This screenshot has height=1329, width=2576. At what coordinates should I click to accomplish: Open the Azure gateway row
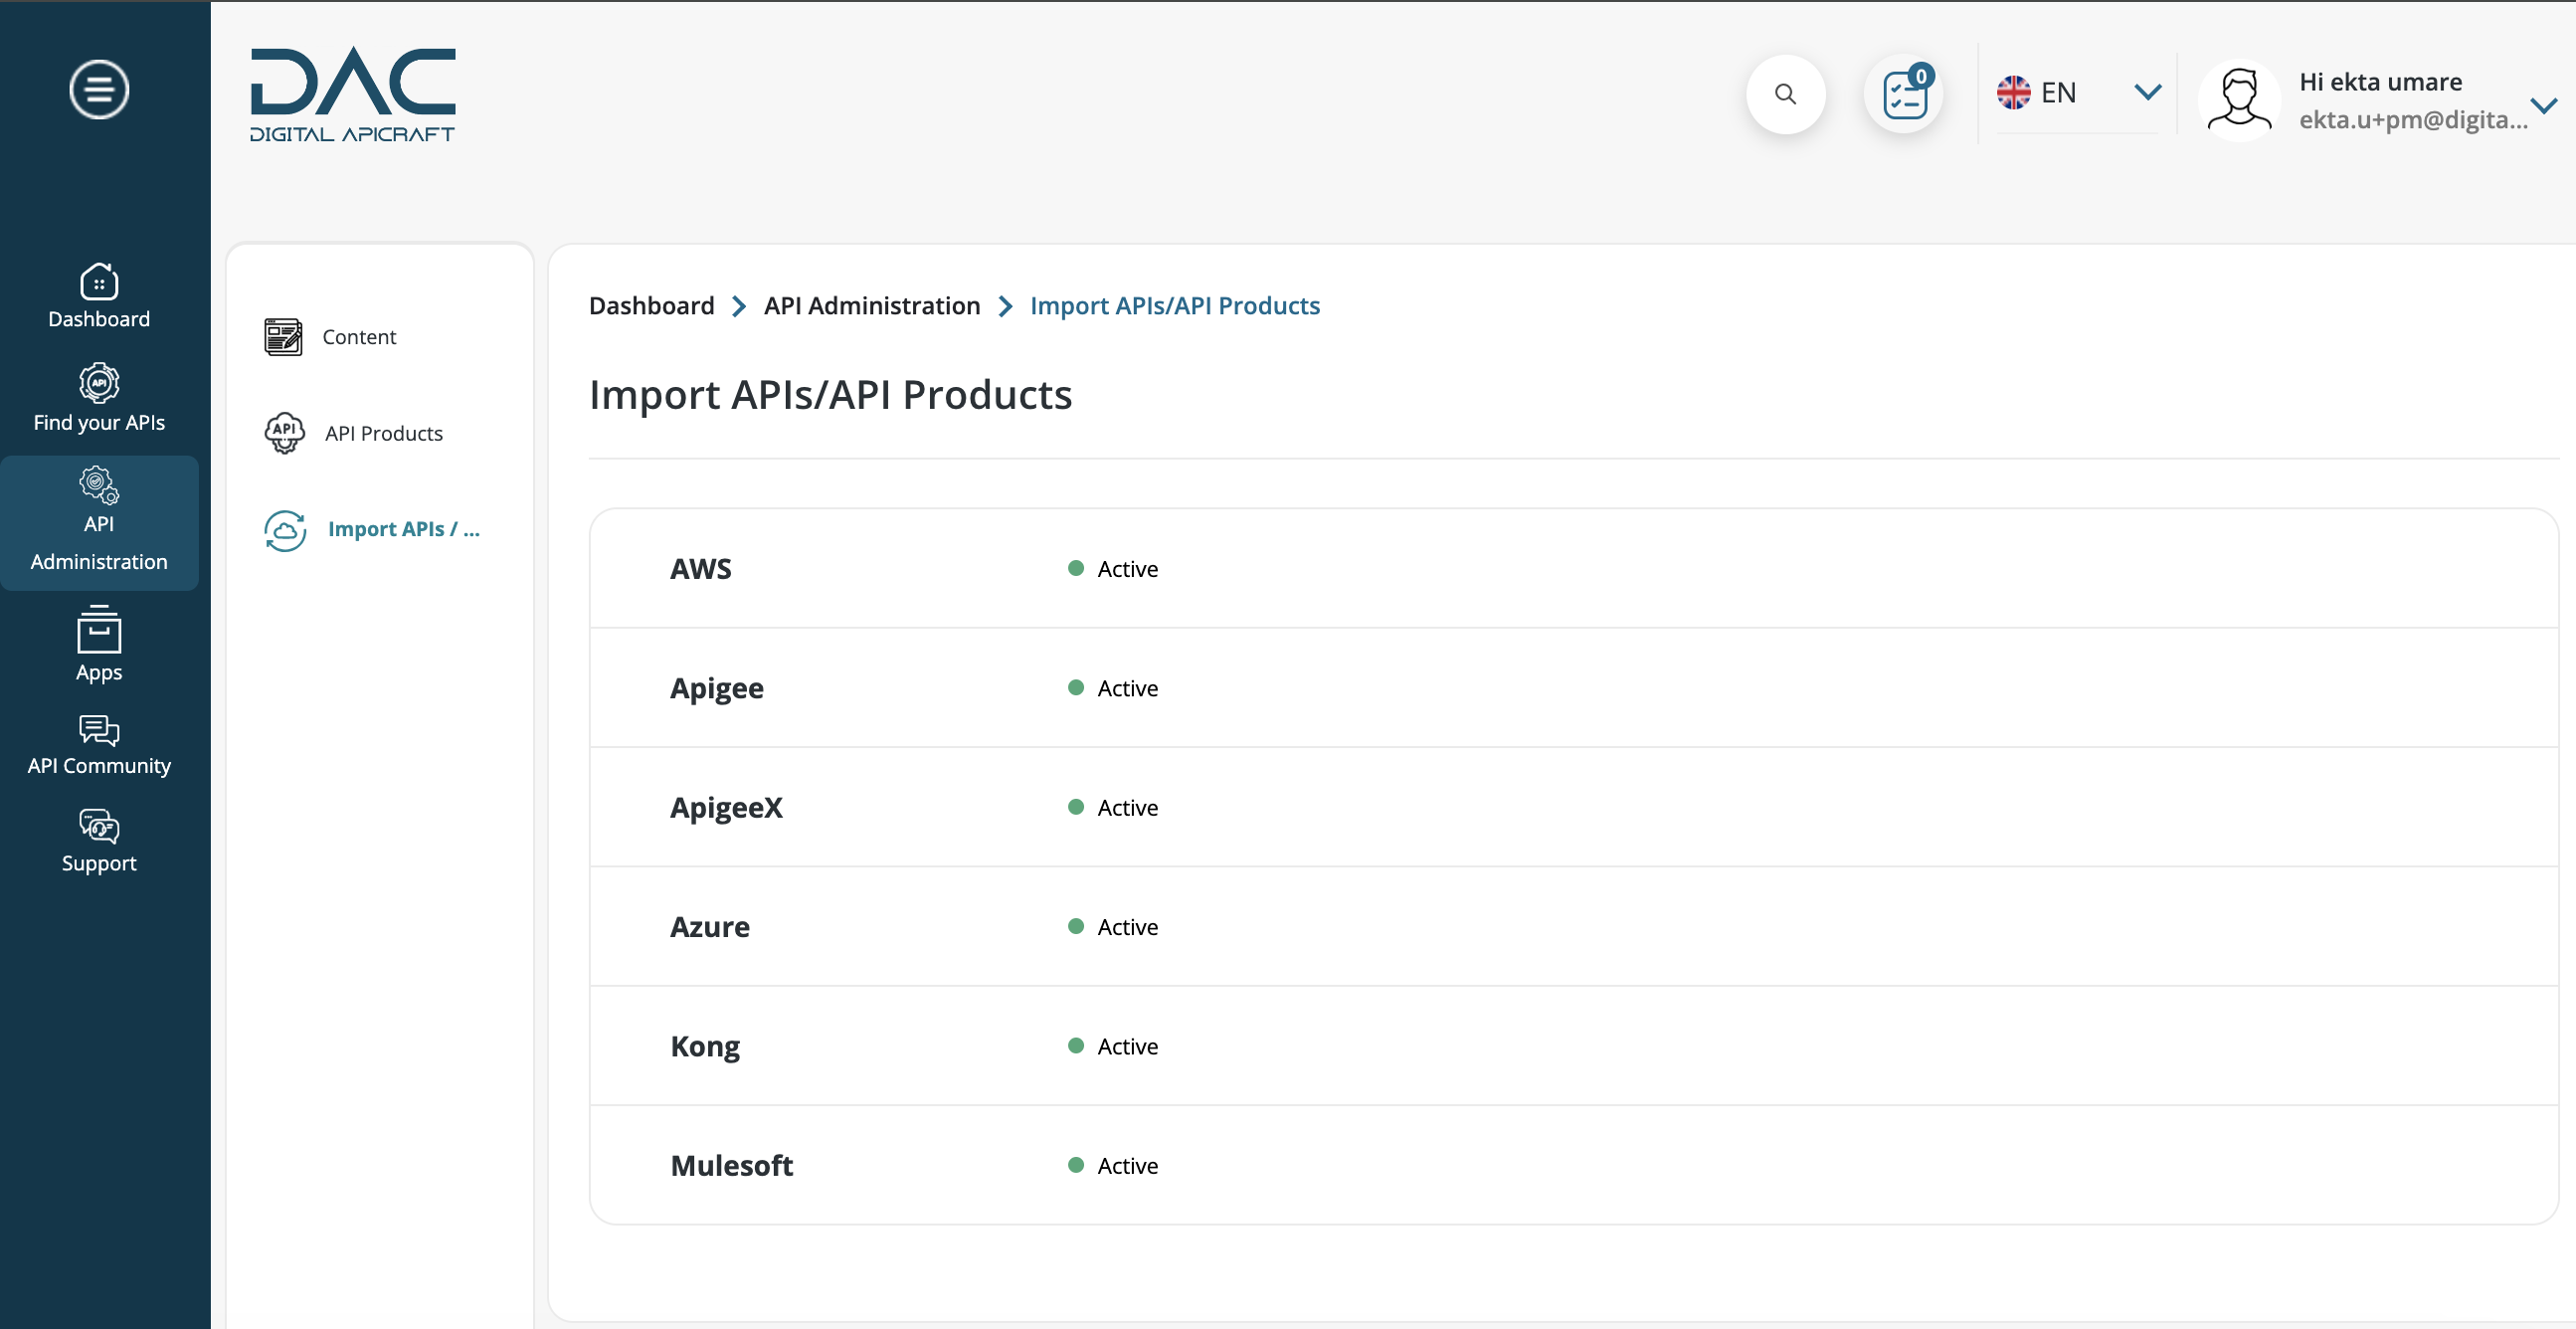tap(1574, 927)
